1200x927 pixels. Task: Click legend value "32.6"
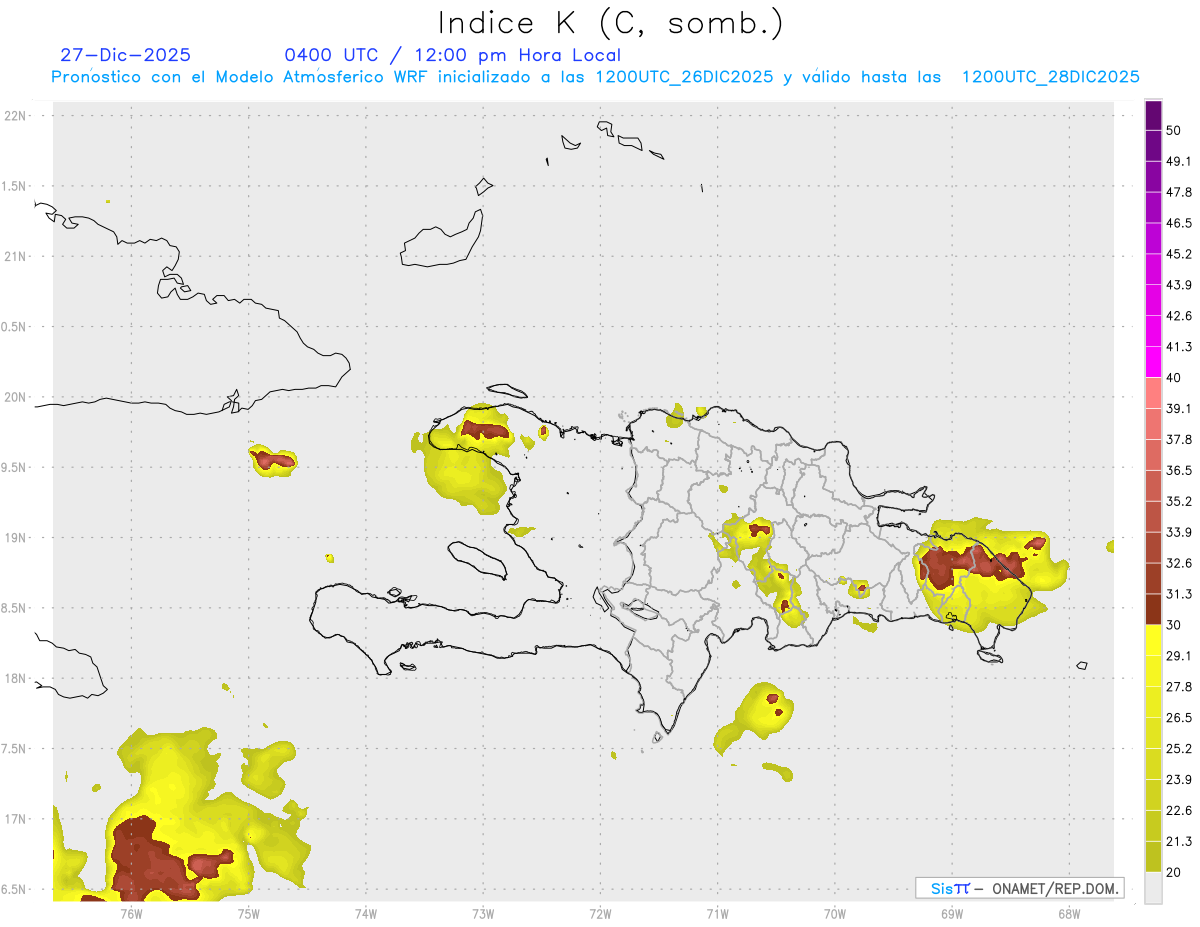pyautogui.click(x=1179, y=564)
